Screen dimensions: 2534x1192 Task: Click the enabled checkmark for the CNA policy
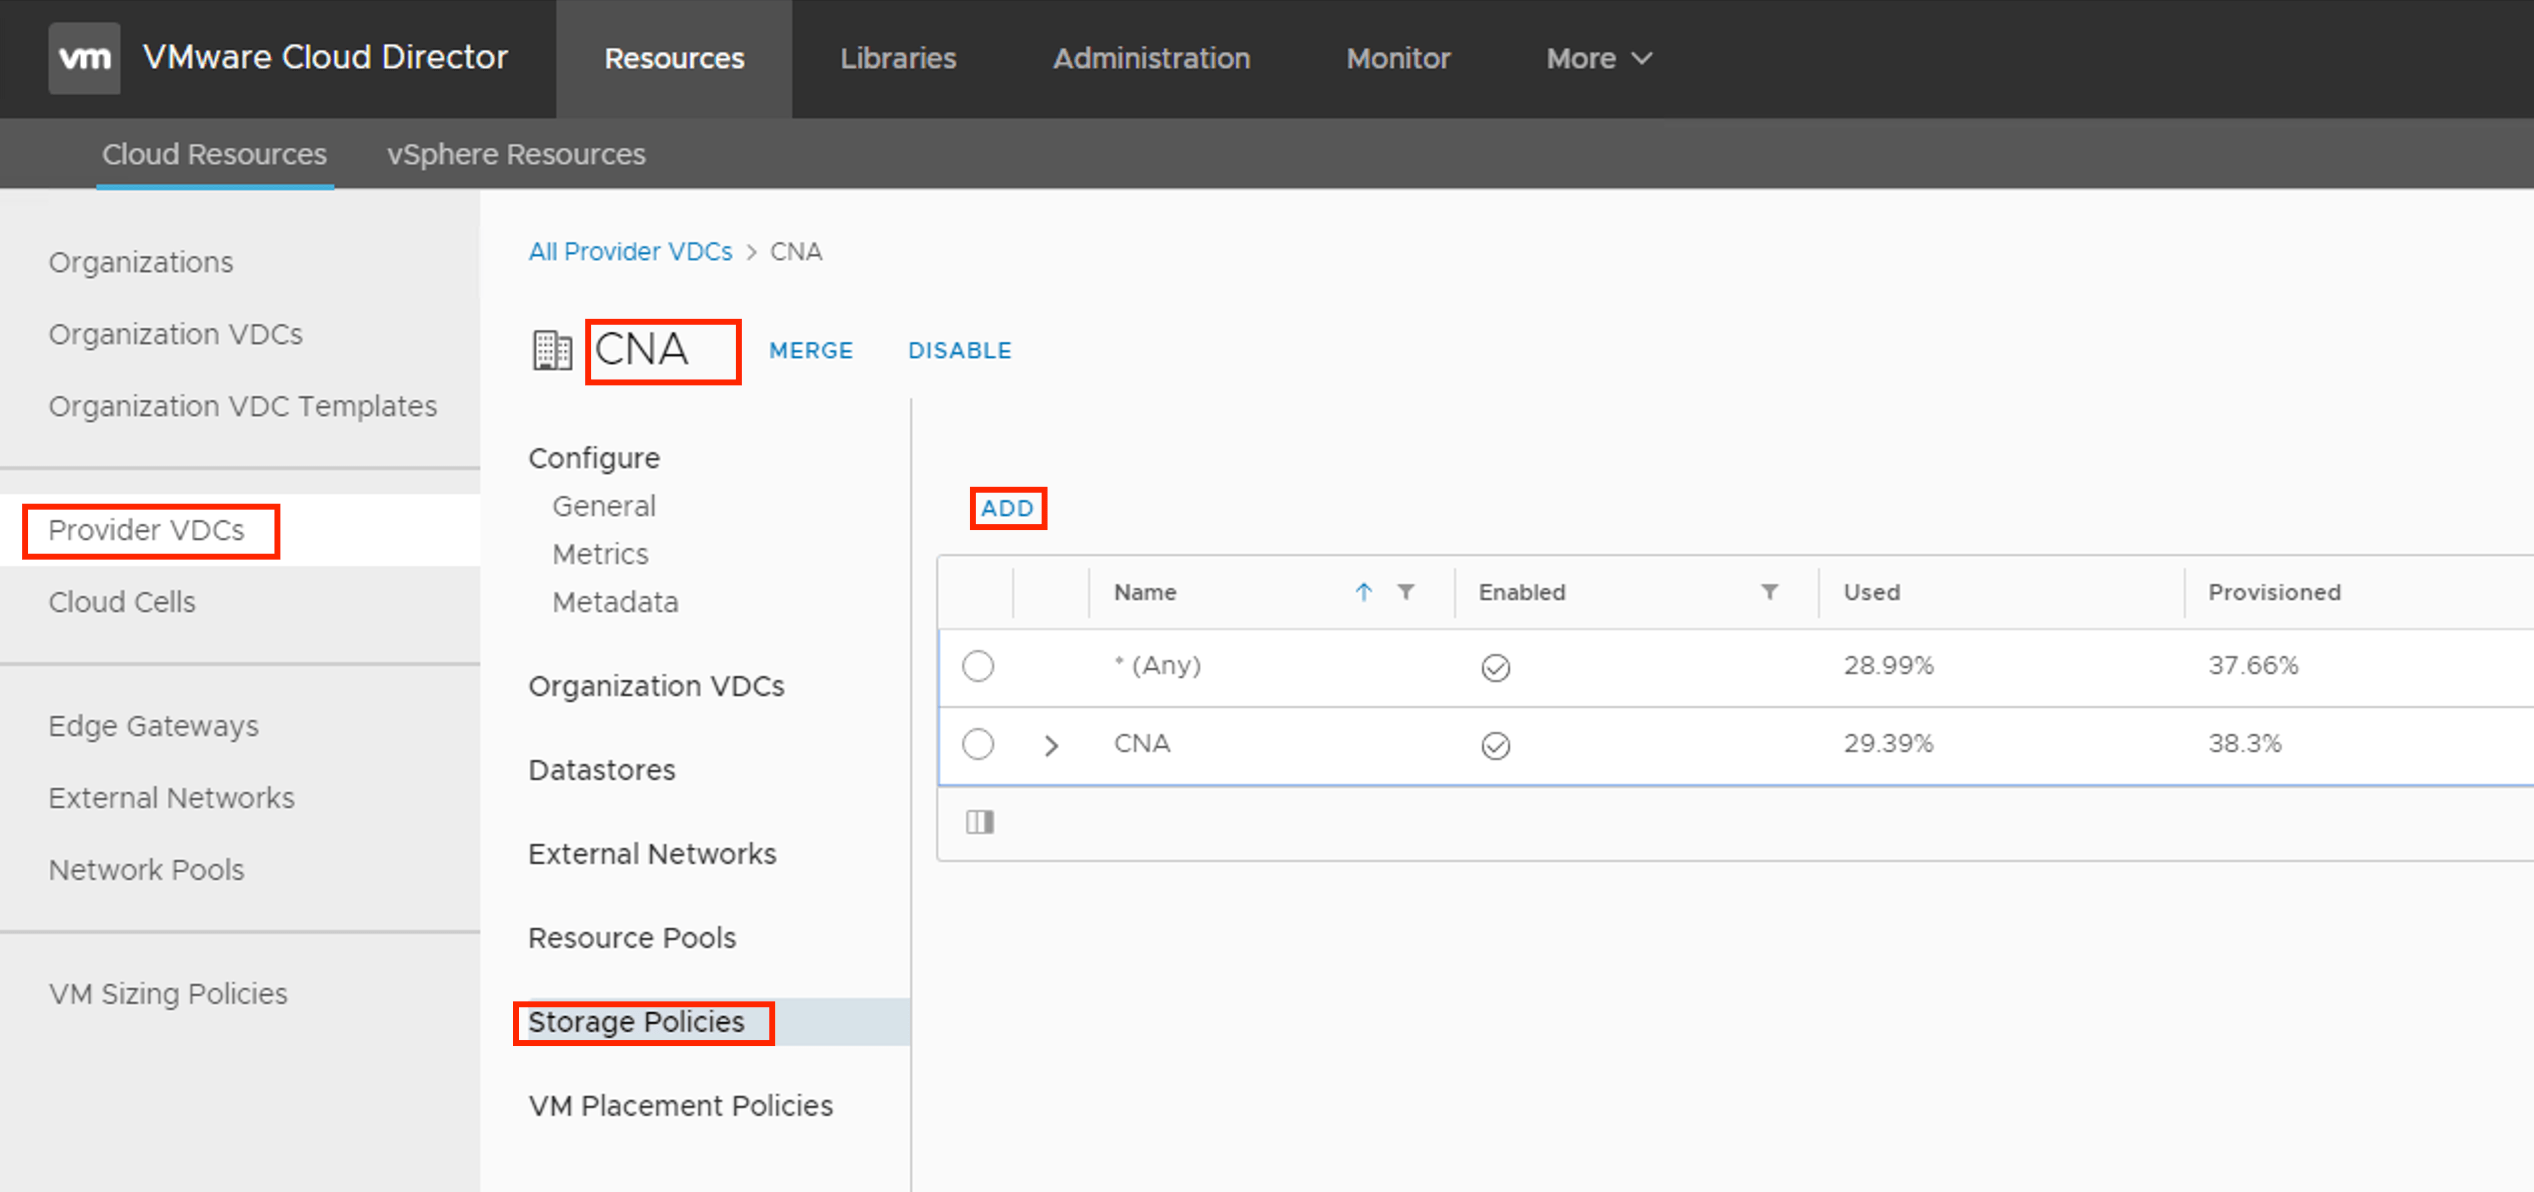(1495, 745)
